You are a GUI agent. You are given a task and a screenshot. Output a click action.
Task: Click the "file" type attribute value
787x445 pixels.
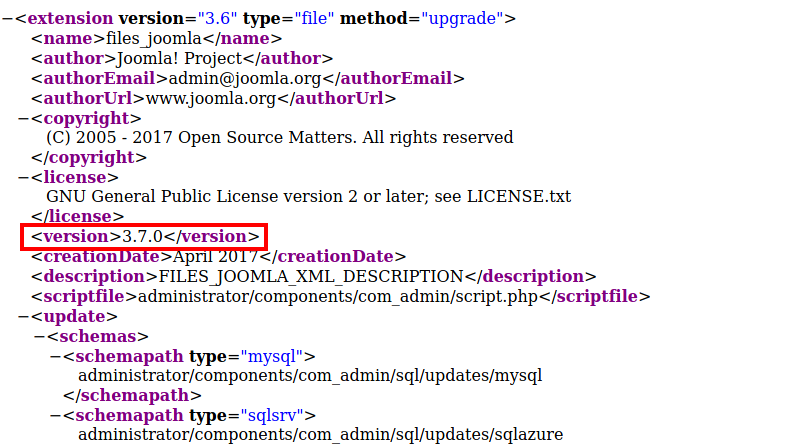pos(314,19)
